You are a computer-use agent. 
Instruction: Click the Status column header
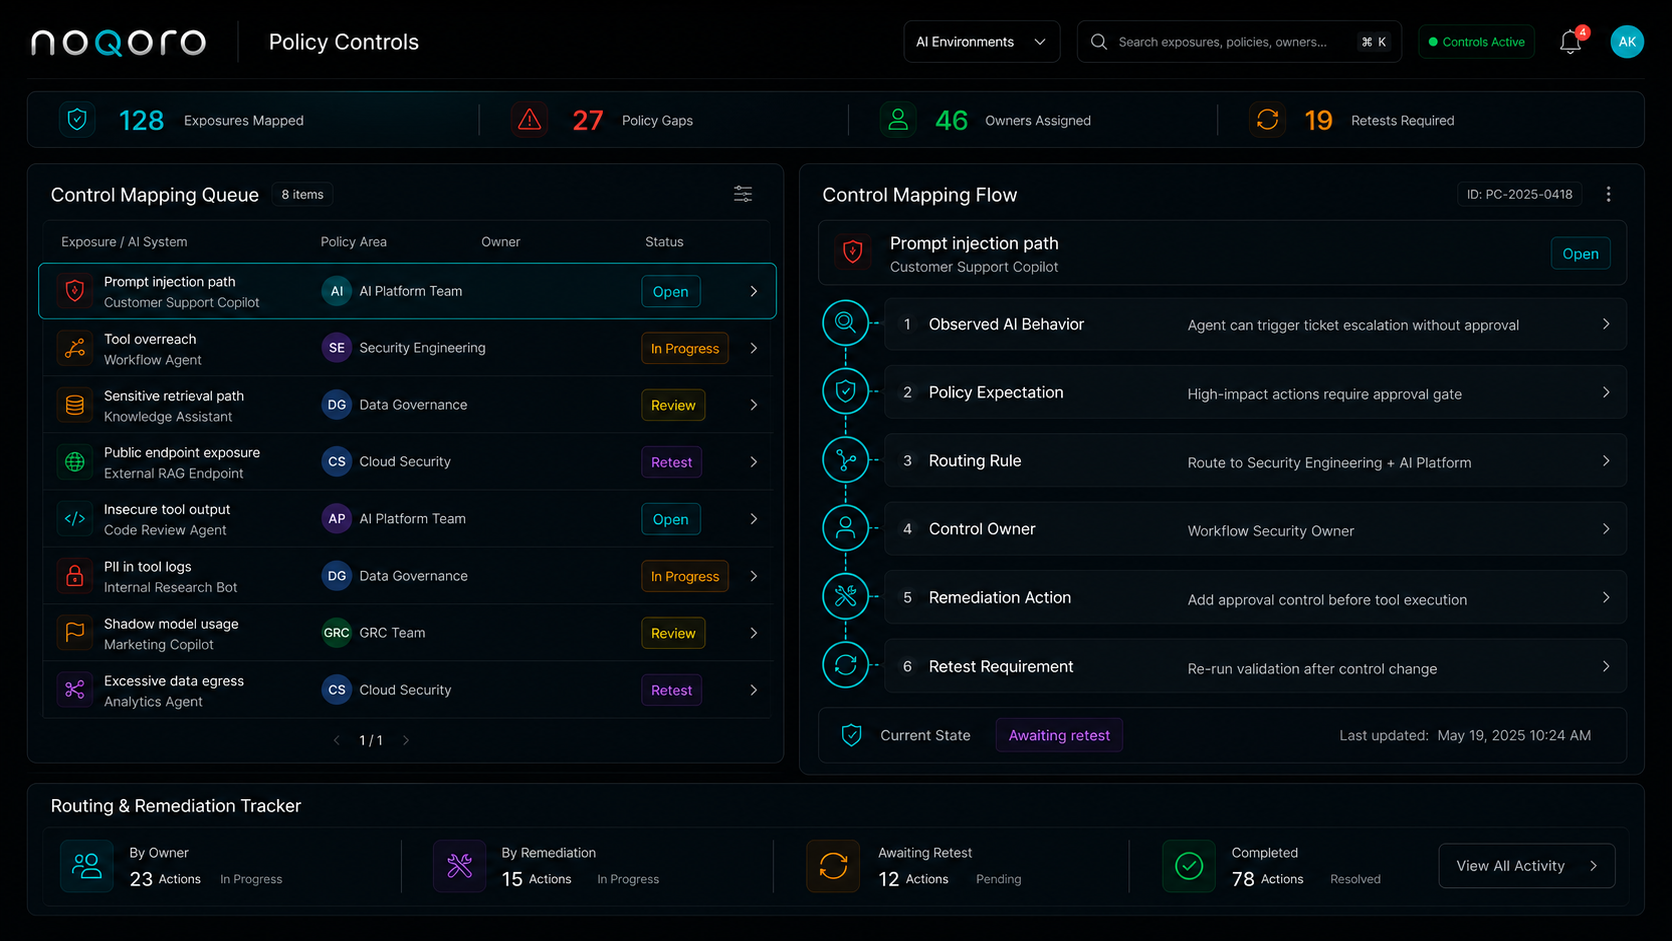tap(664, 242)
